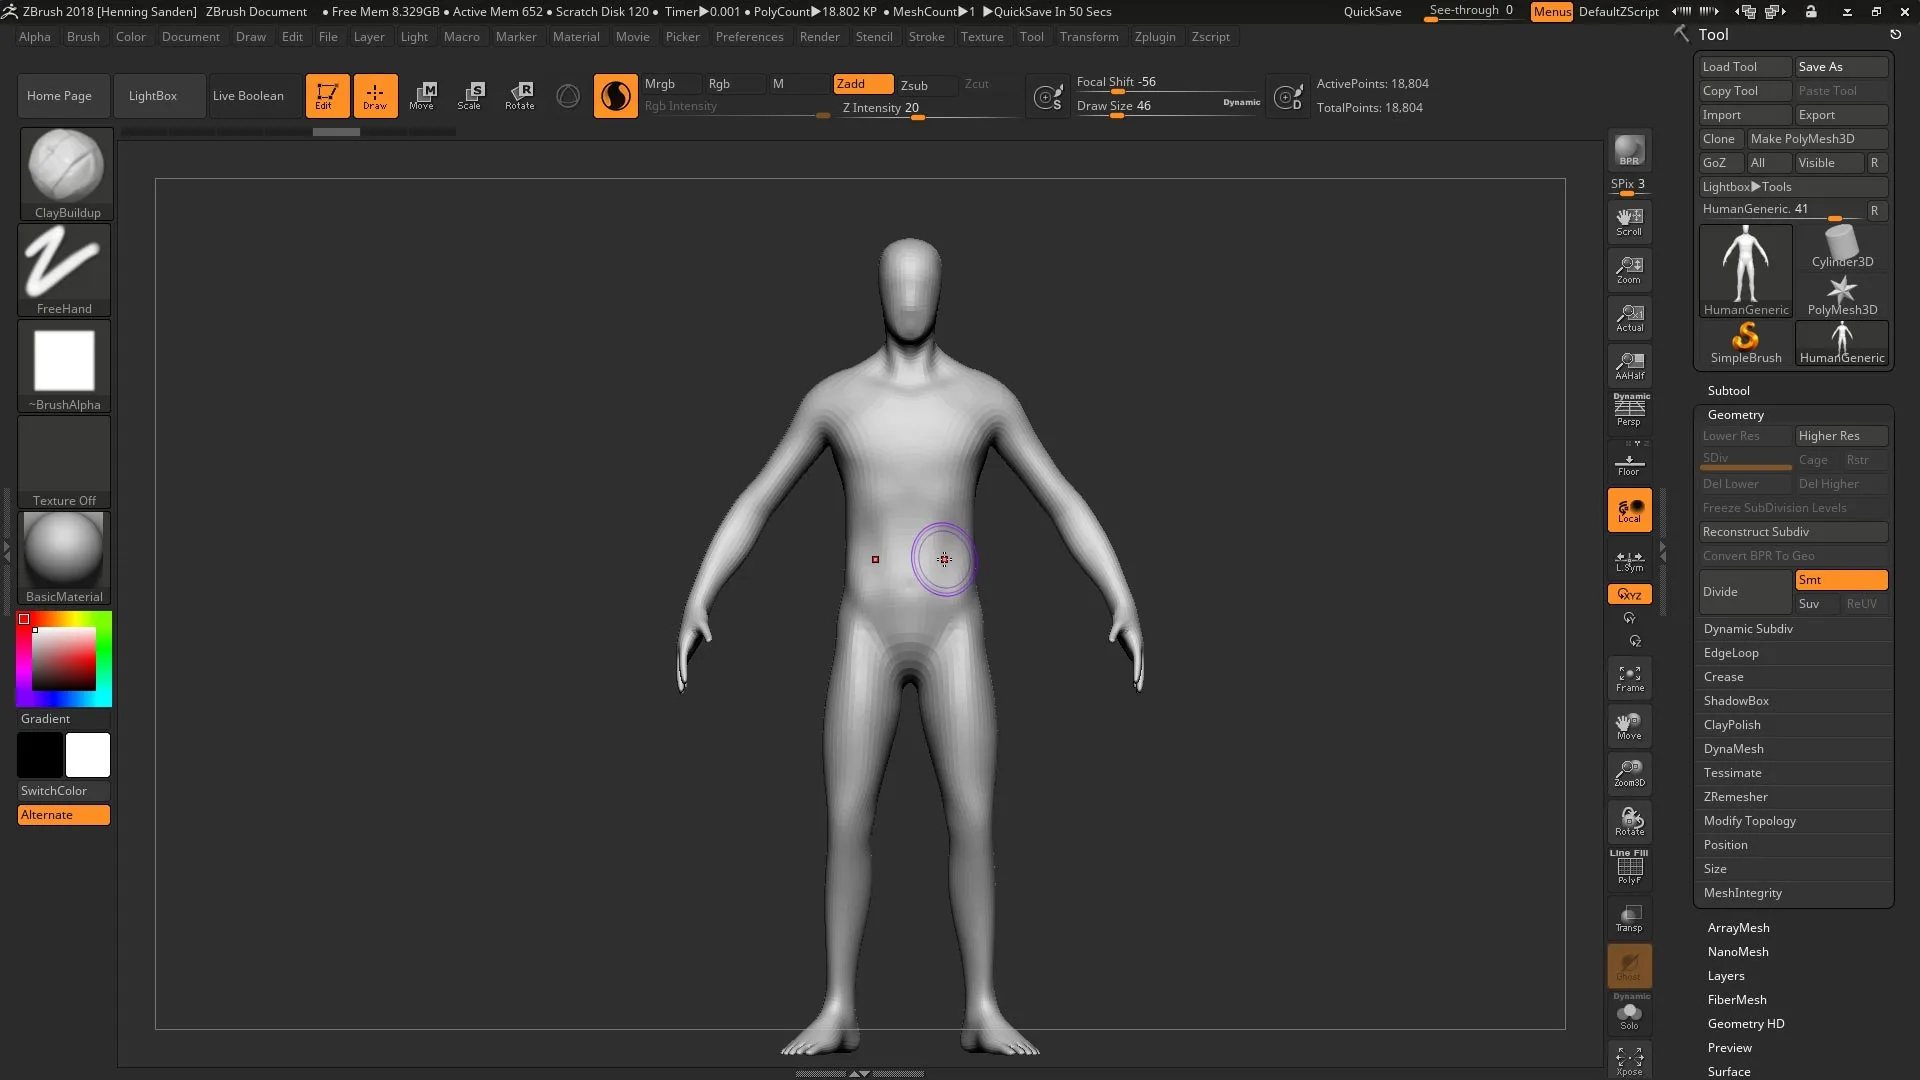The image size is (1920, 1080).
Task: Toggle the Floor grid icon
Action: tap(1629, 464)
